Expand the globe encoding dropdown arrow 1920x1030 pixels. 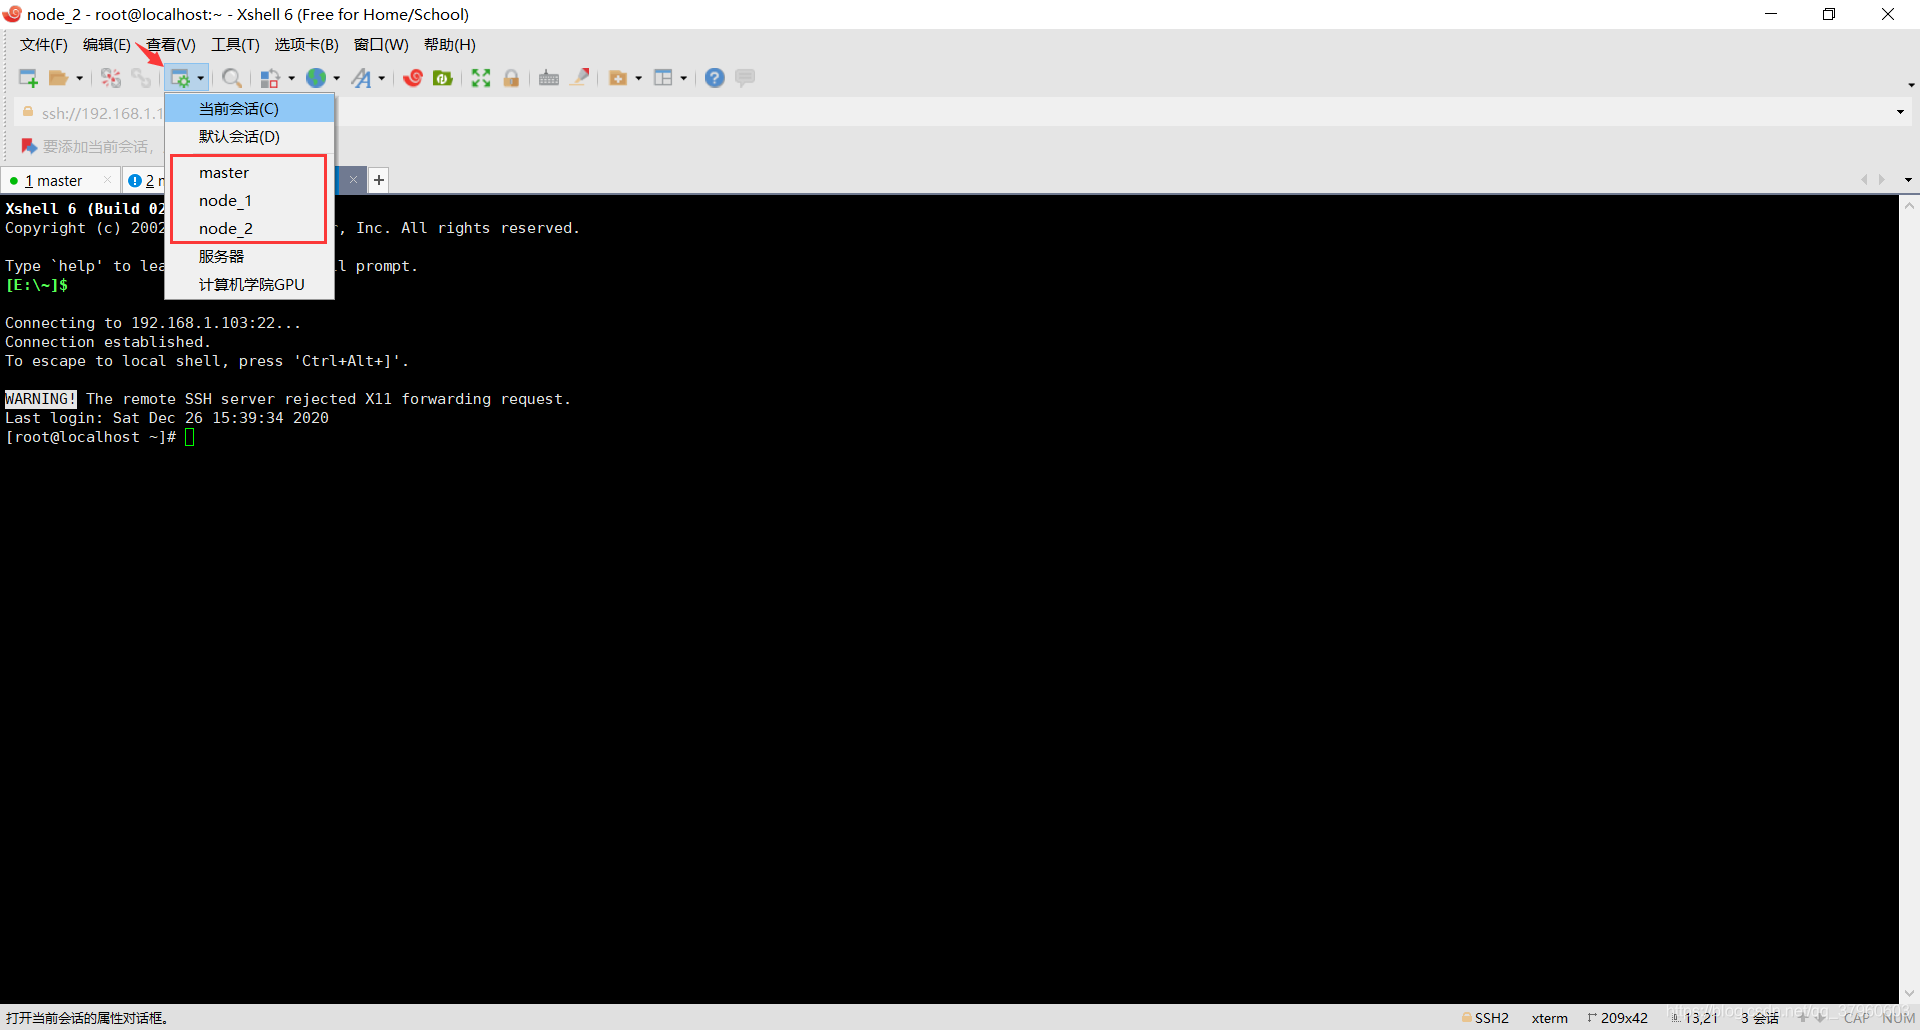tap(336, 78)
